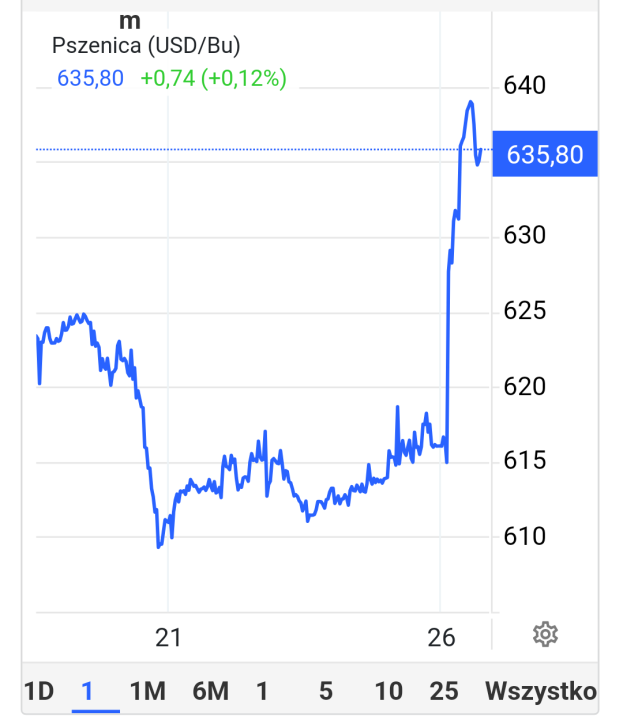Click the blue 635,80 price in the legend

click(91, 78)
